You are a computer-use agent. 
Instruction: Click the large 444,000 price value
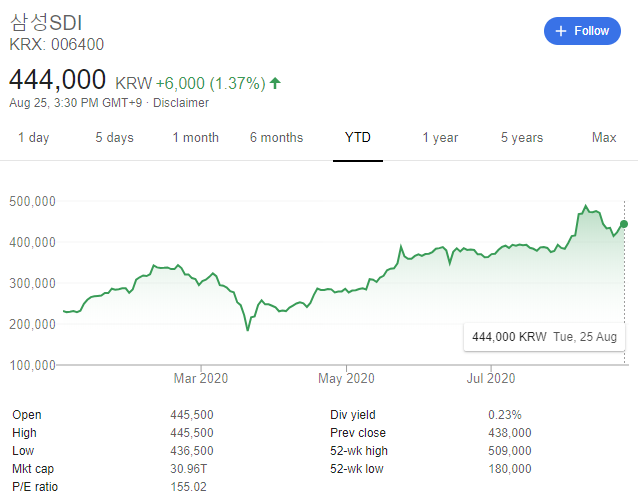click(57, 79)
